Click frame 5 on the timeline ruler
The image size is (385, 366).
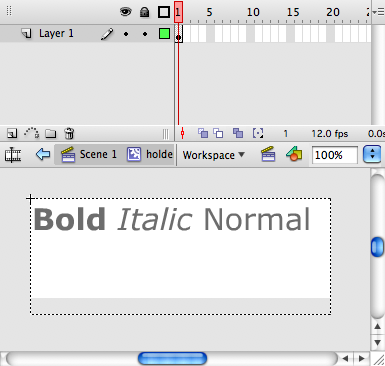coord(209,12)
